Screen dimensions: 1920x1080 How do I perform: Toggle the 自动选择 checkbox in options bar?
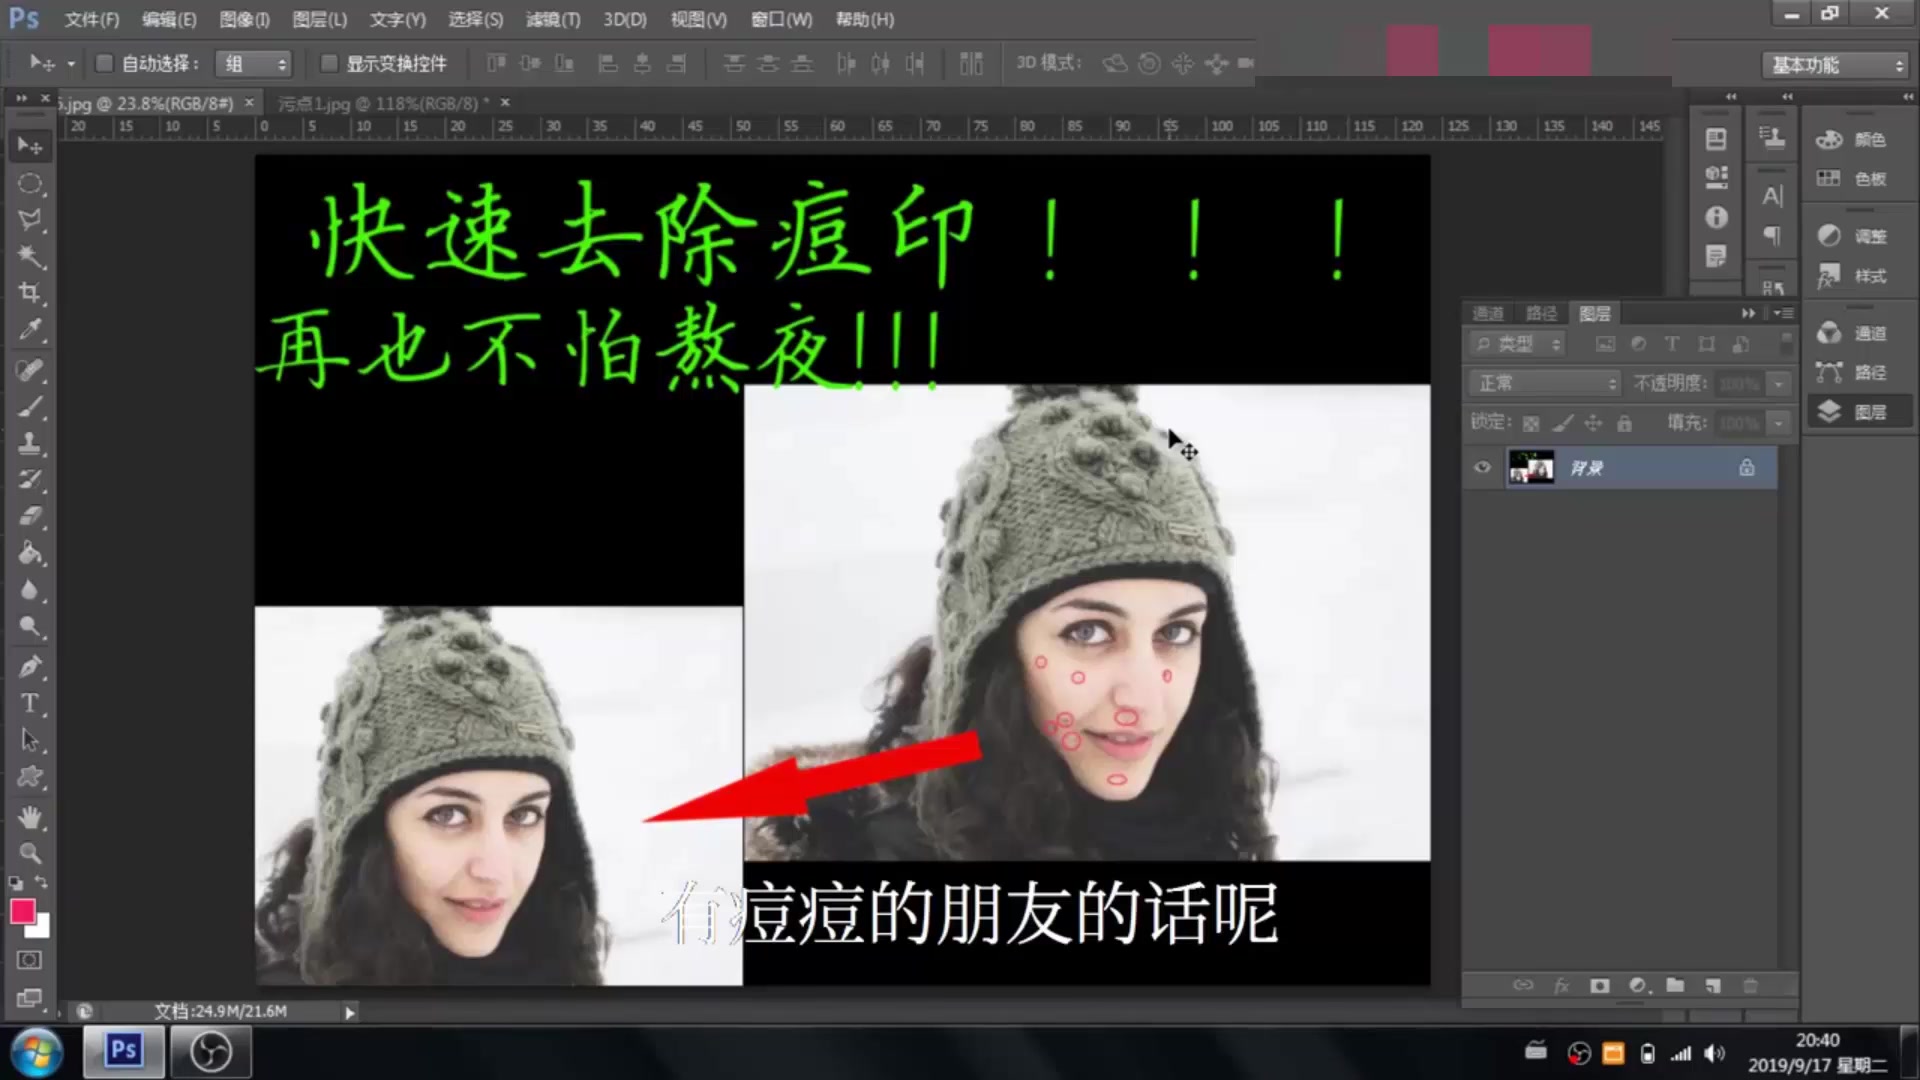point(104,63)
